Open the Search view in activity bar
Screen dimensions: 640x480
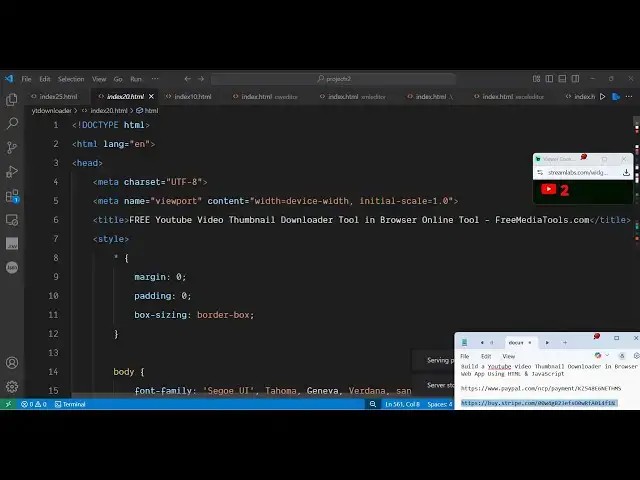[x=12, y=123]
